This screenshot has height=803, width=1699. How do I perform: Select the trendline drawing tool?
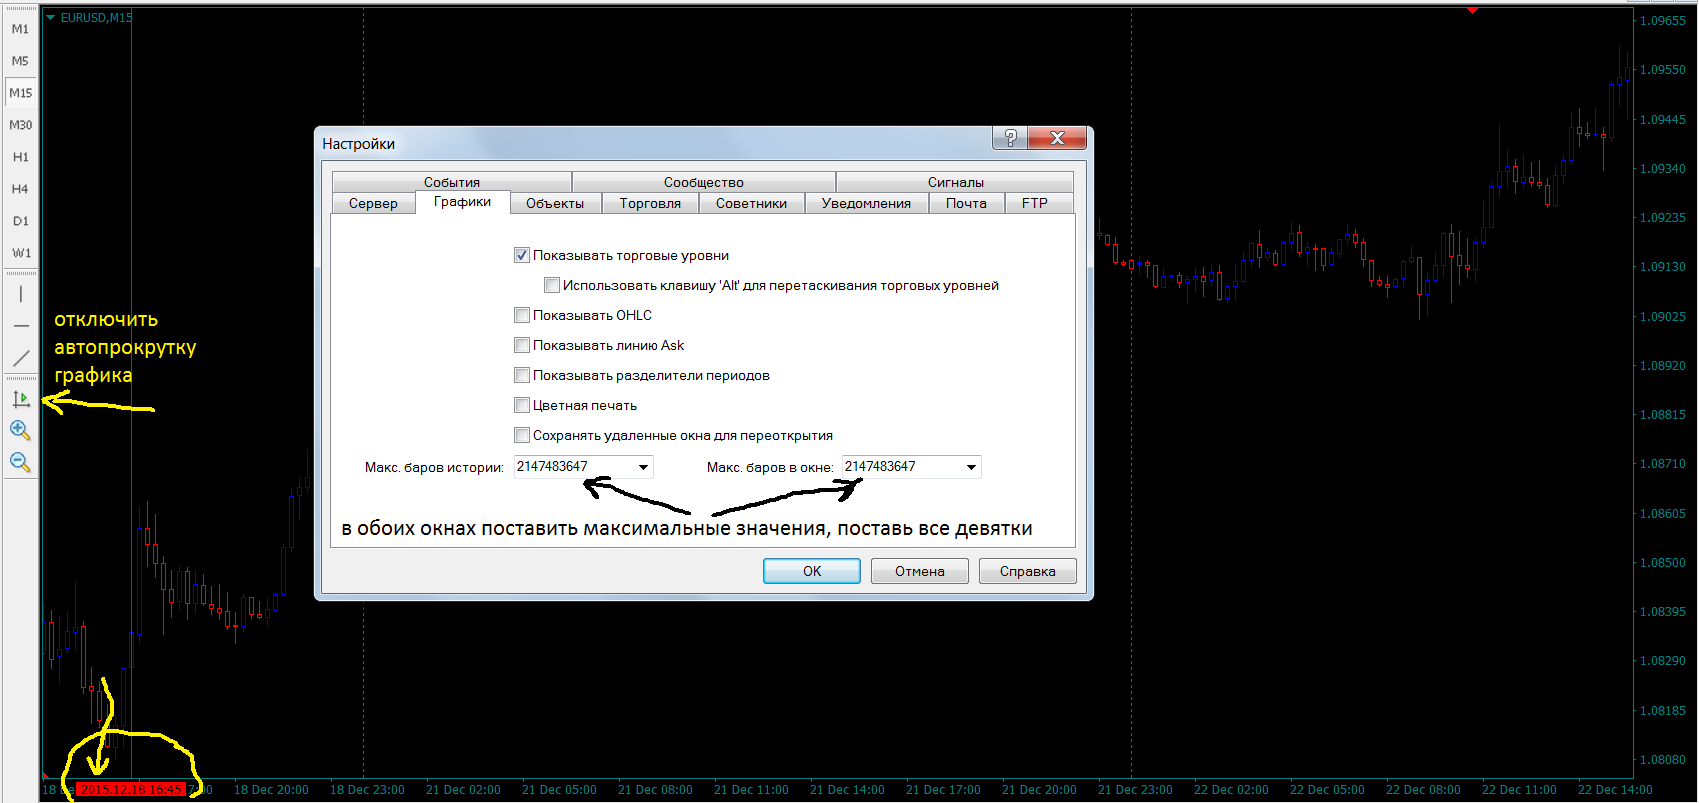[20, 358]
